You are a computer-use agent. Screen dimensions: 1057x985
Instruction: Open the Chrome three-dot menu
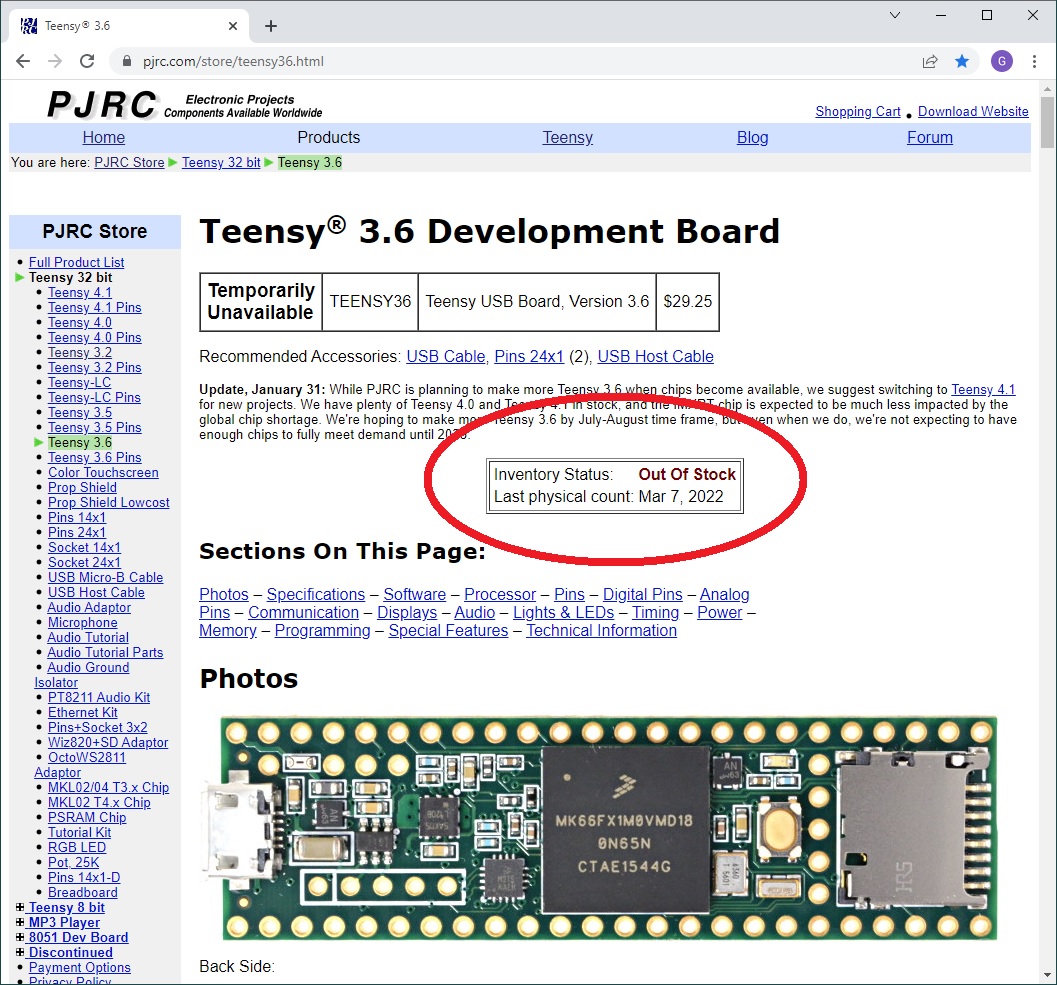click(1034, 61)
